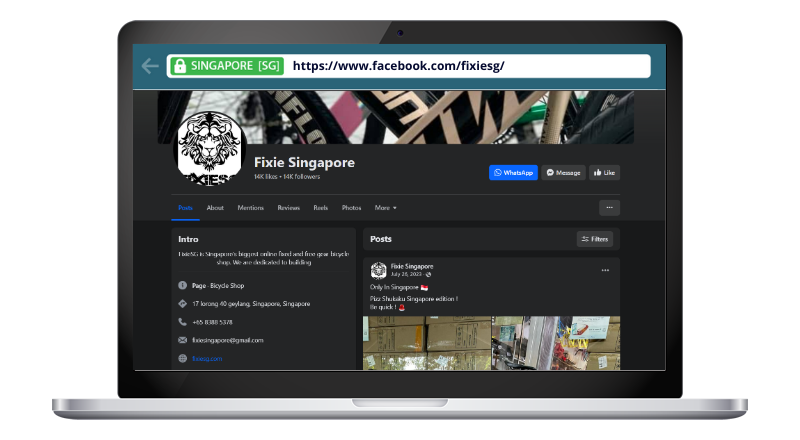800x440 pixels.
Task: Switch to the Posts tab
Action: point(185,208)
